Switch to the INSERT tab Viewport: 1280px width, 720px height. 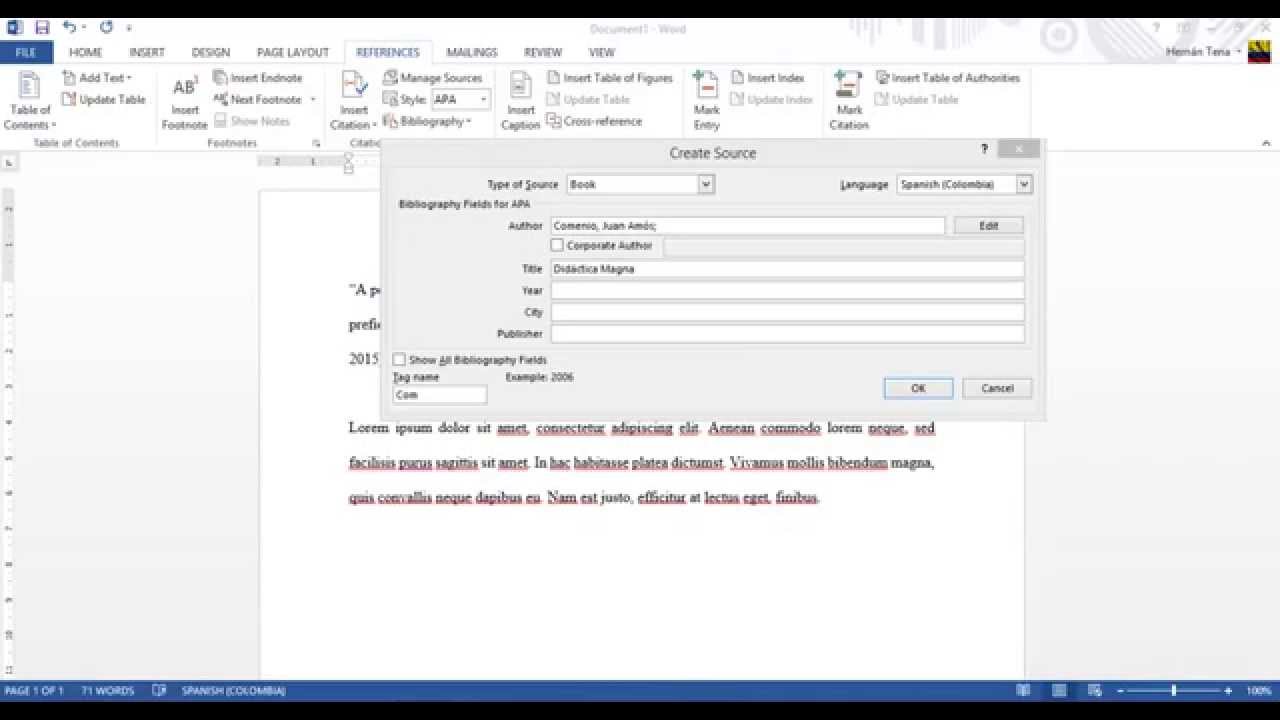coord(147,52)
